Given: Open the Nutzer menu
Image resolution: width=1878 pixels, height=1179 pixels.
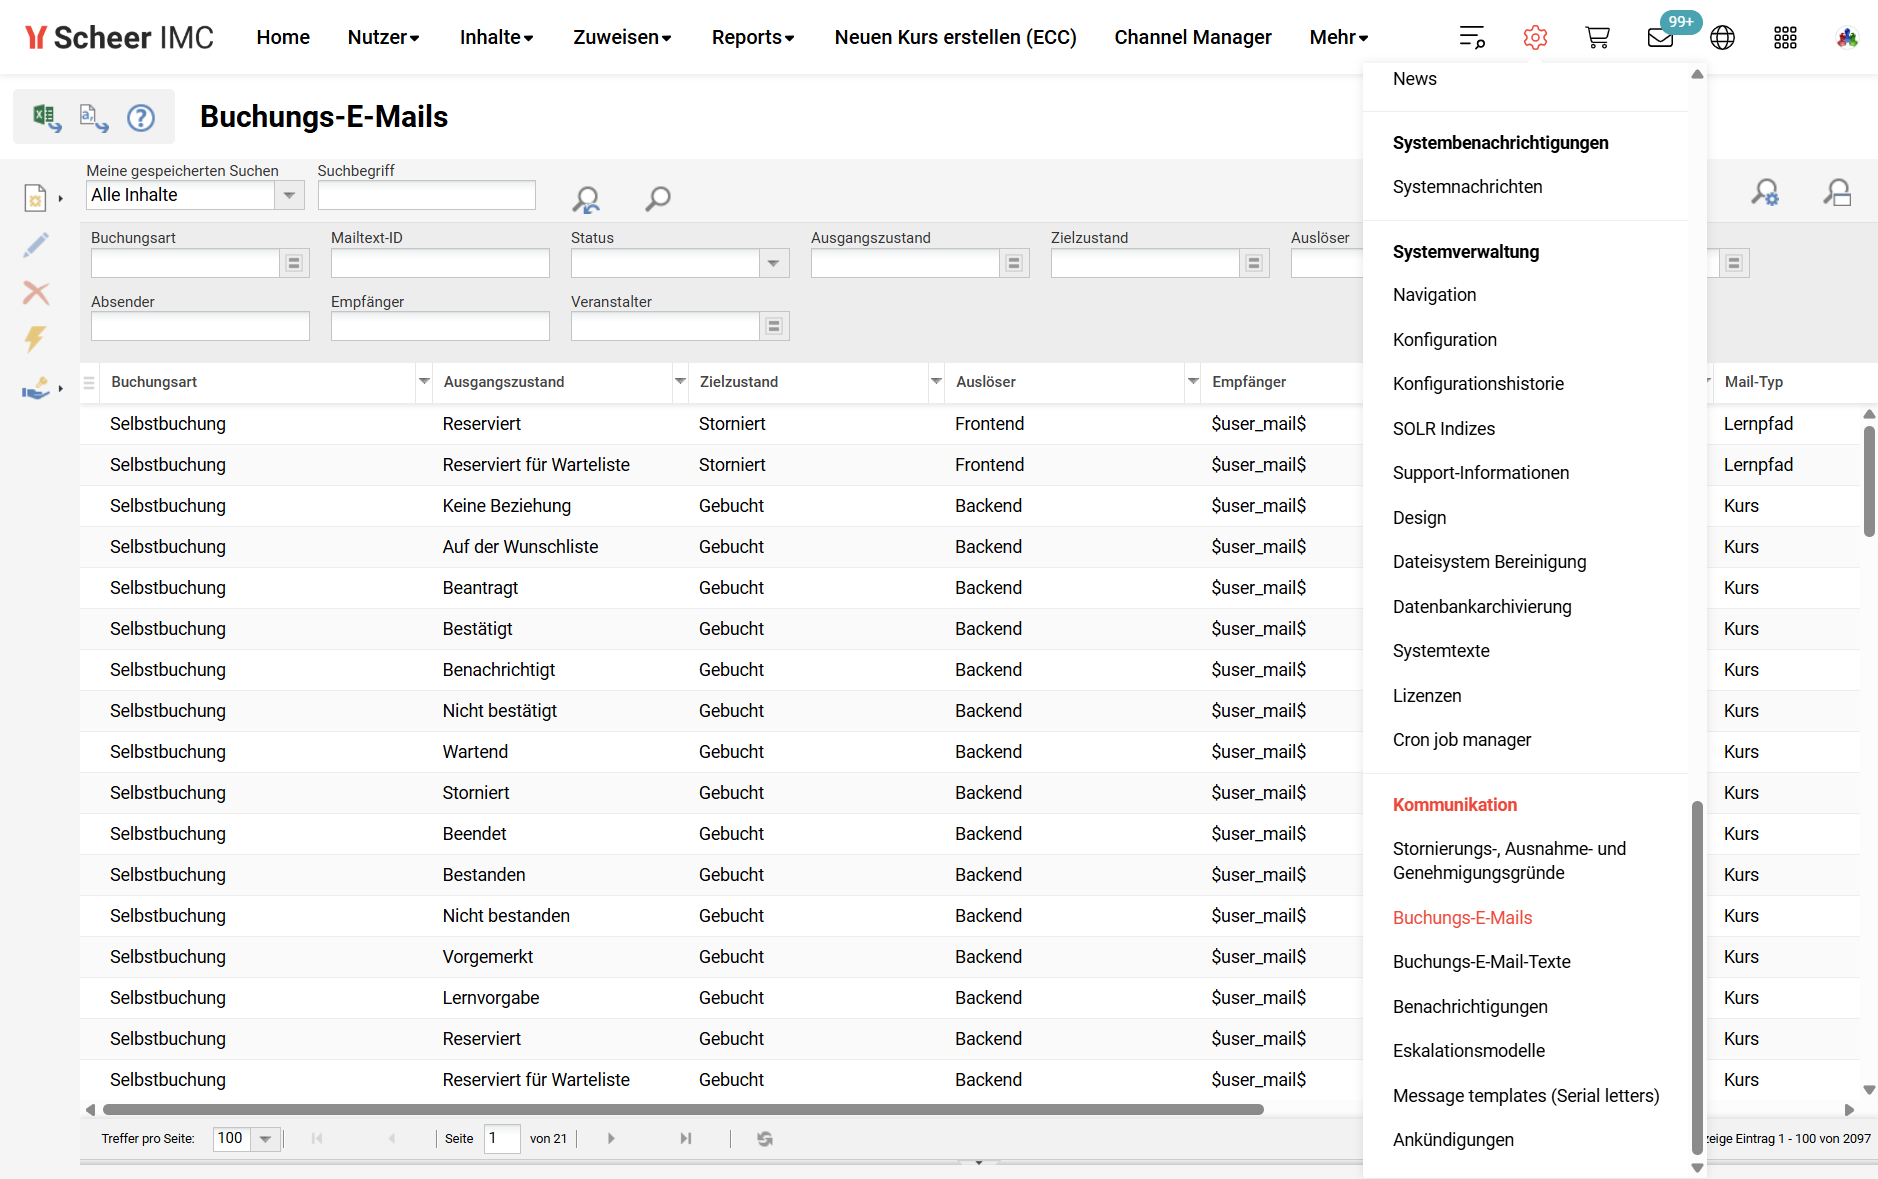Looking at the screenshot, I should [383, 38].
